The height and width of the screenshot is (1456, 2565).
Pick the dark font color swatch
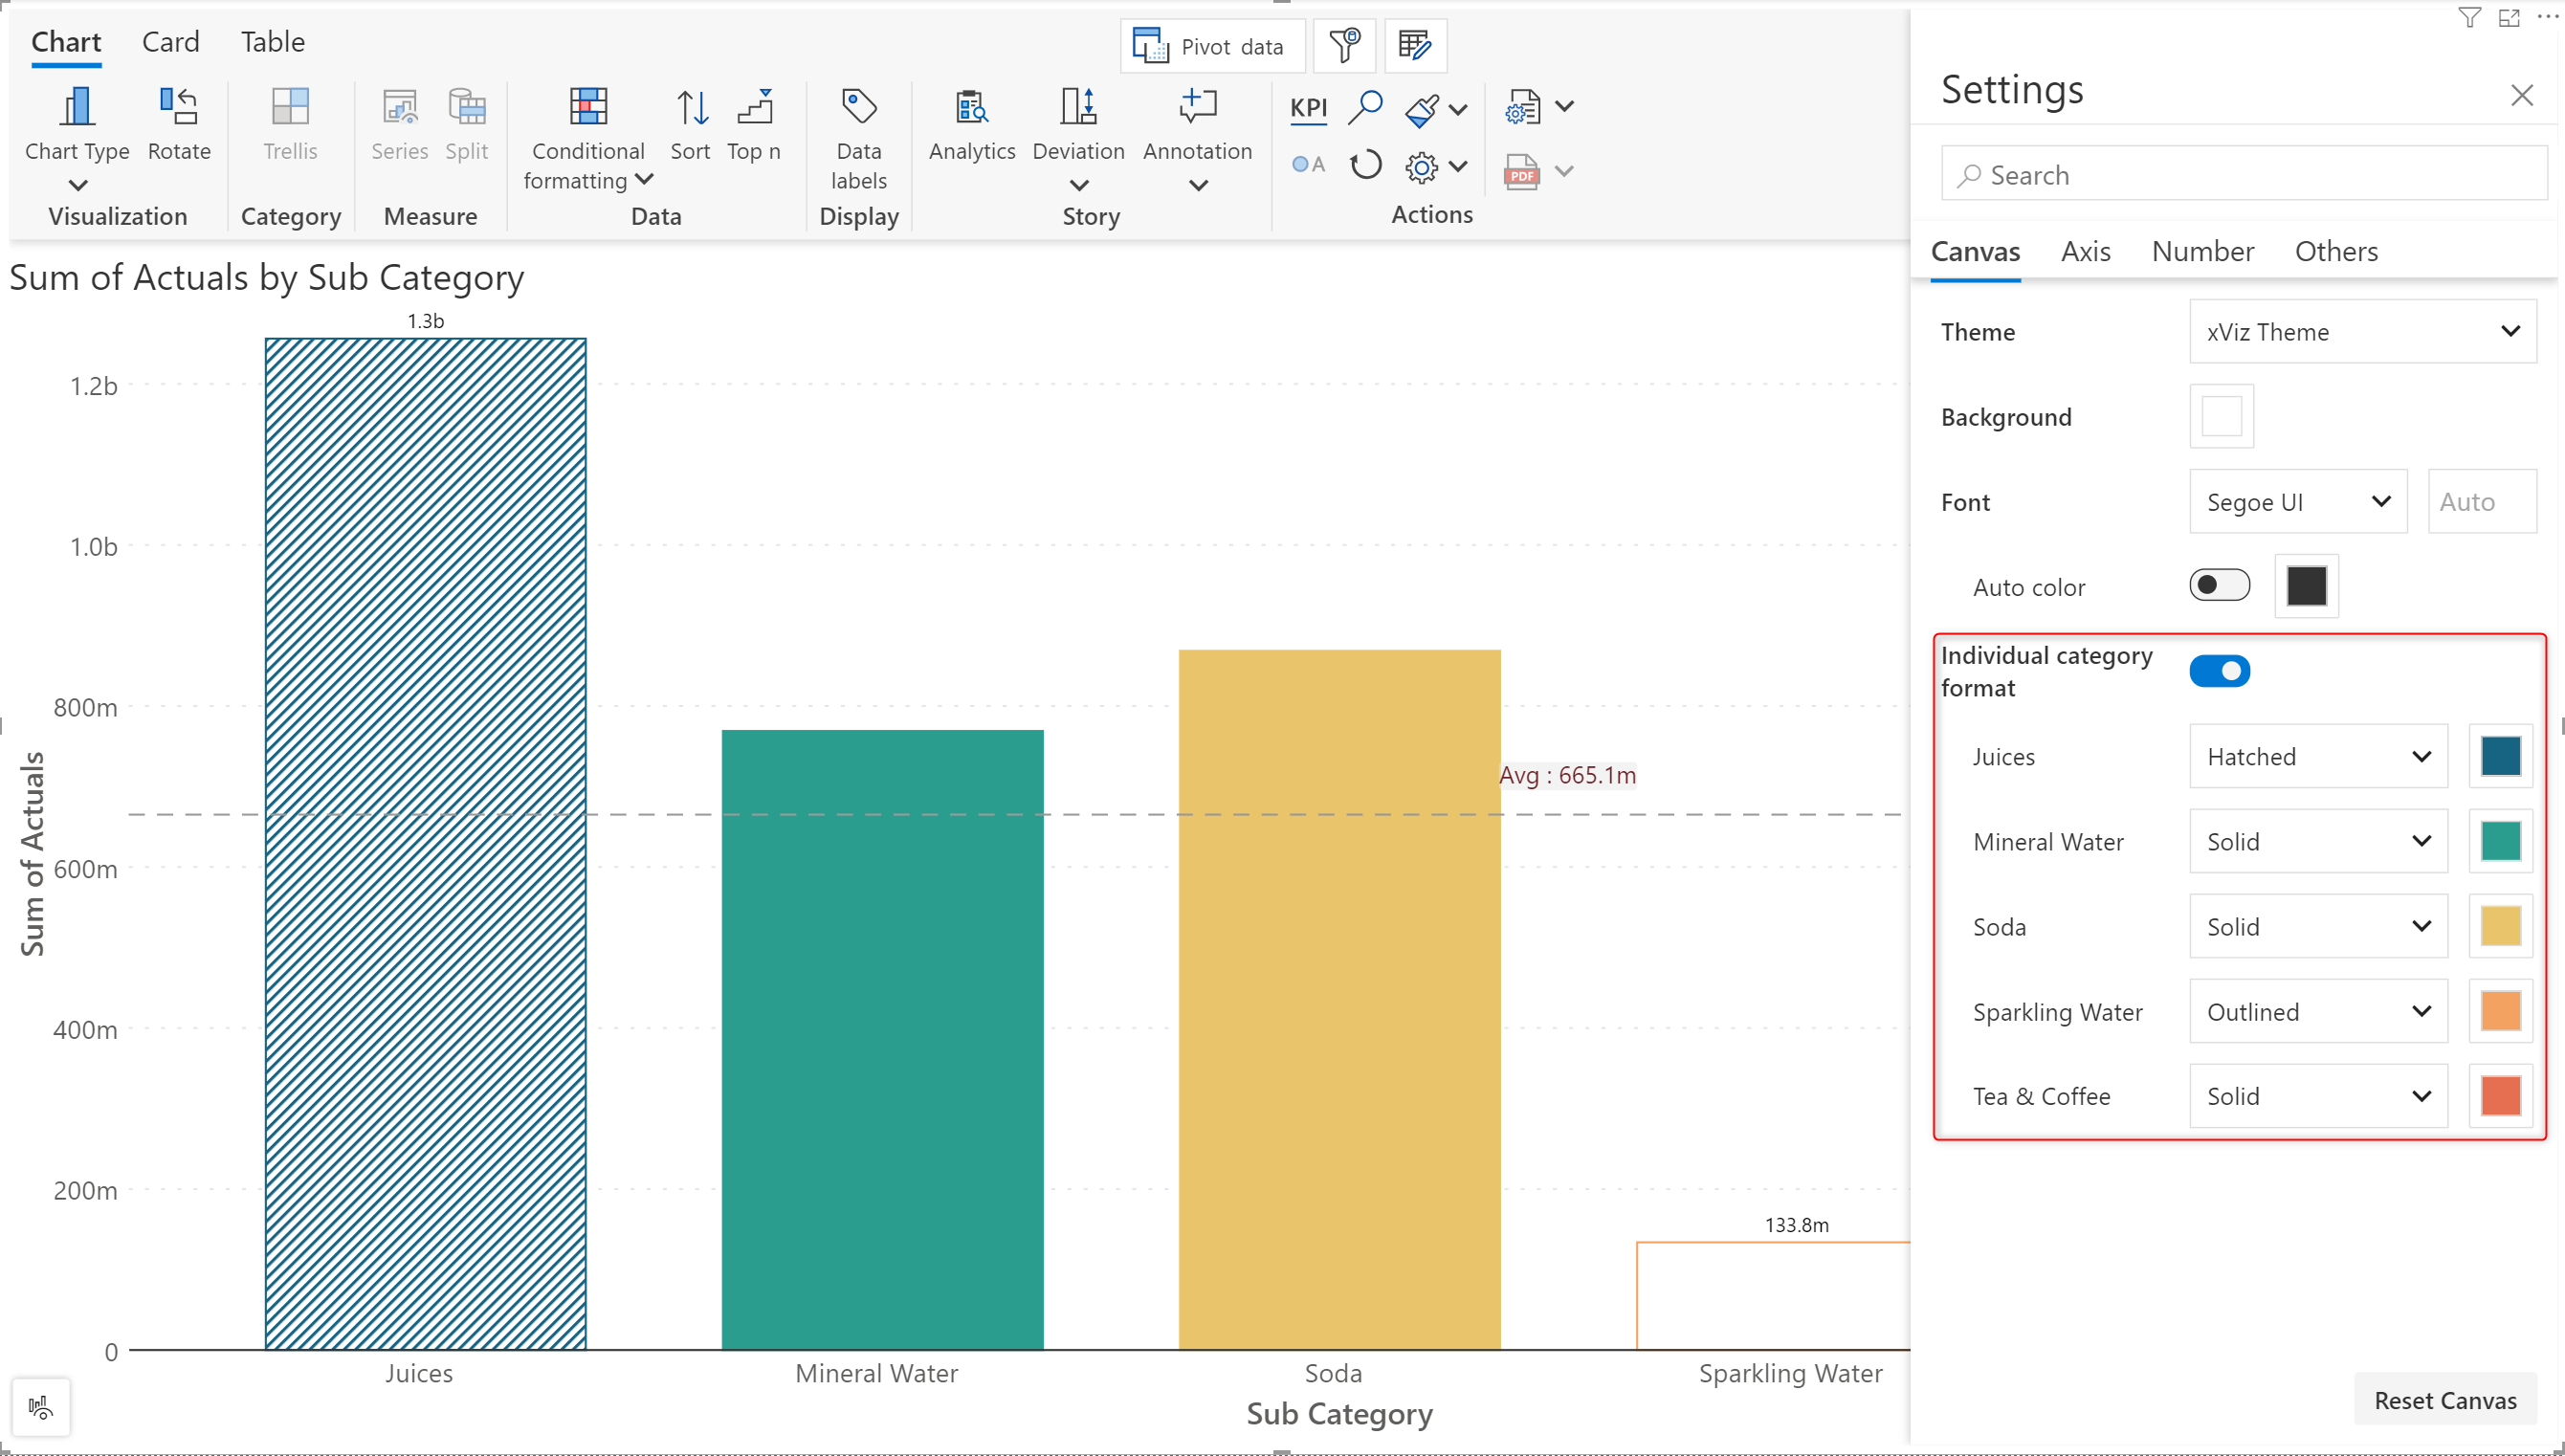pos(2306,586)
